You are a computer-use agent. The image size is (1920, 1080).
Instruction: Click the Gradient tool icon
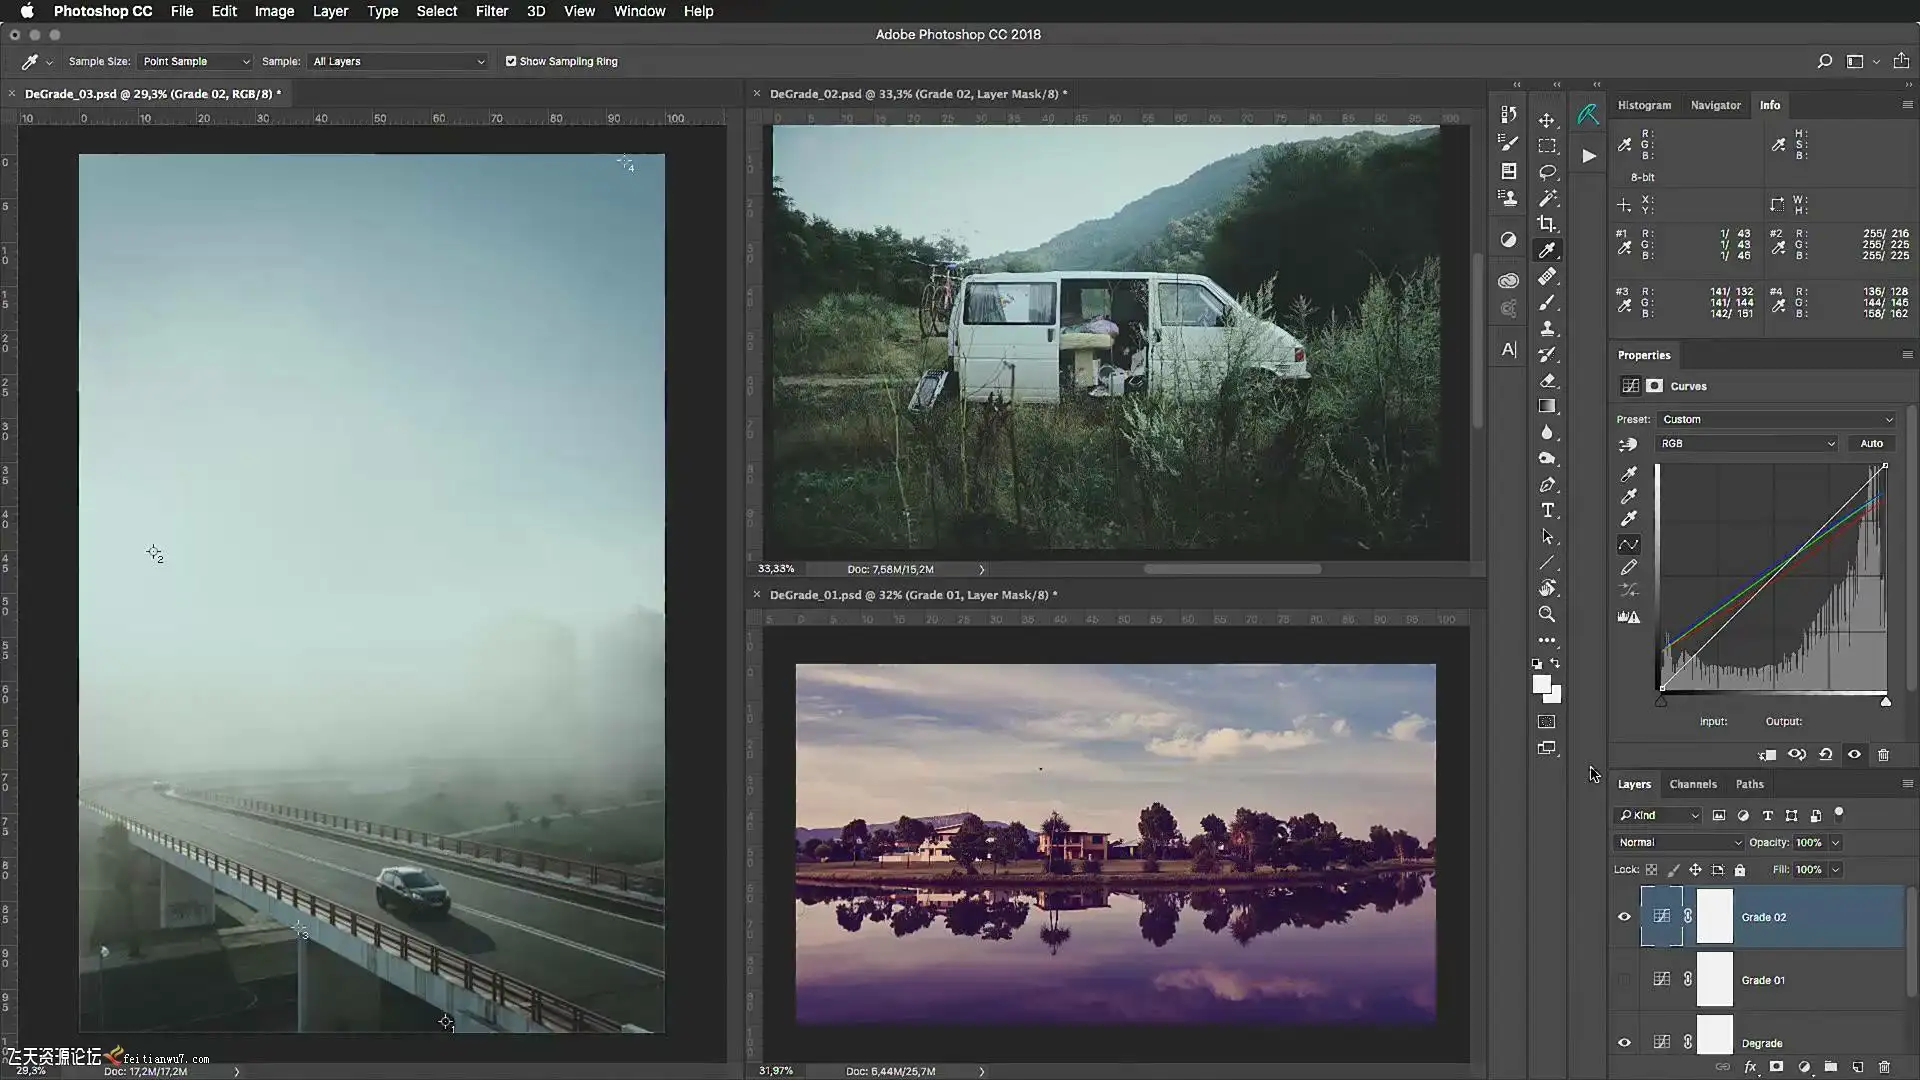pos(1547,406)
